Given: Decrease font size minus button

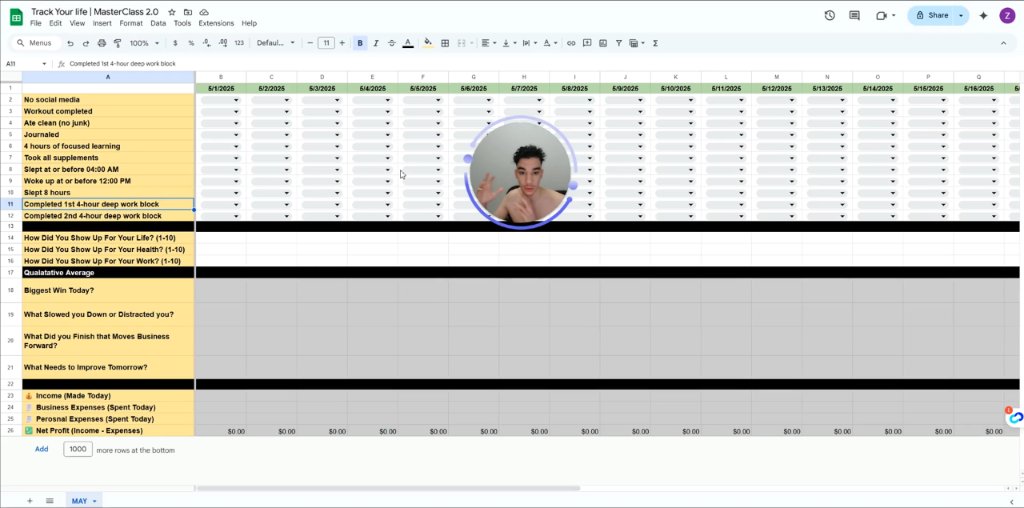Looking at the screenshot, I should [310, 43].
